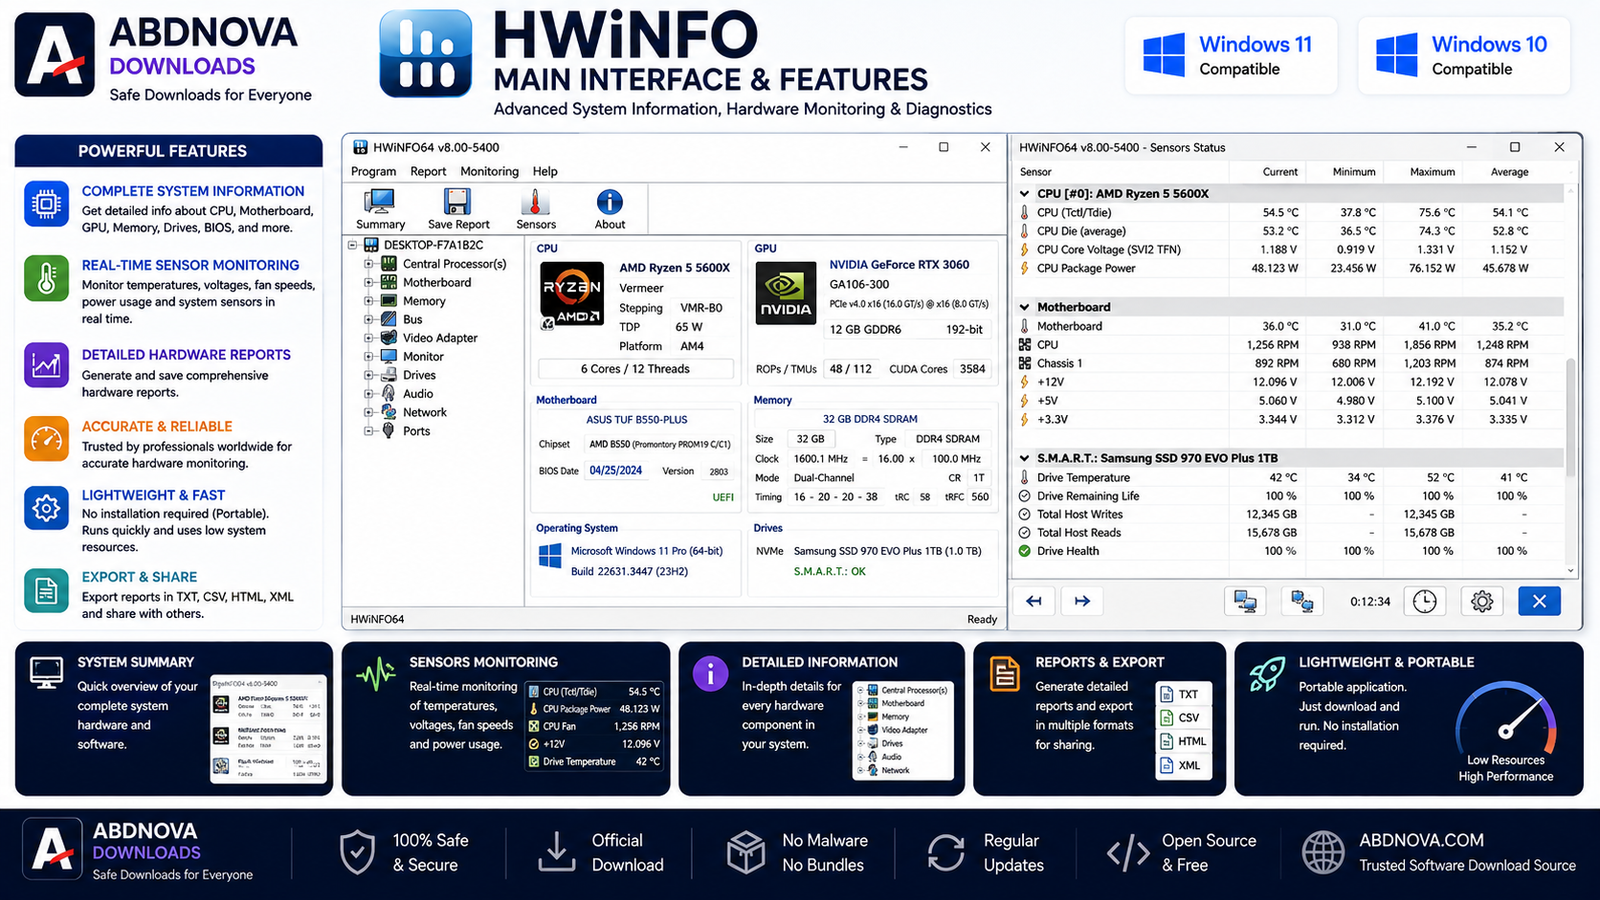
Task: Expand the Drives tree node
Action: (x=369, y=375)
